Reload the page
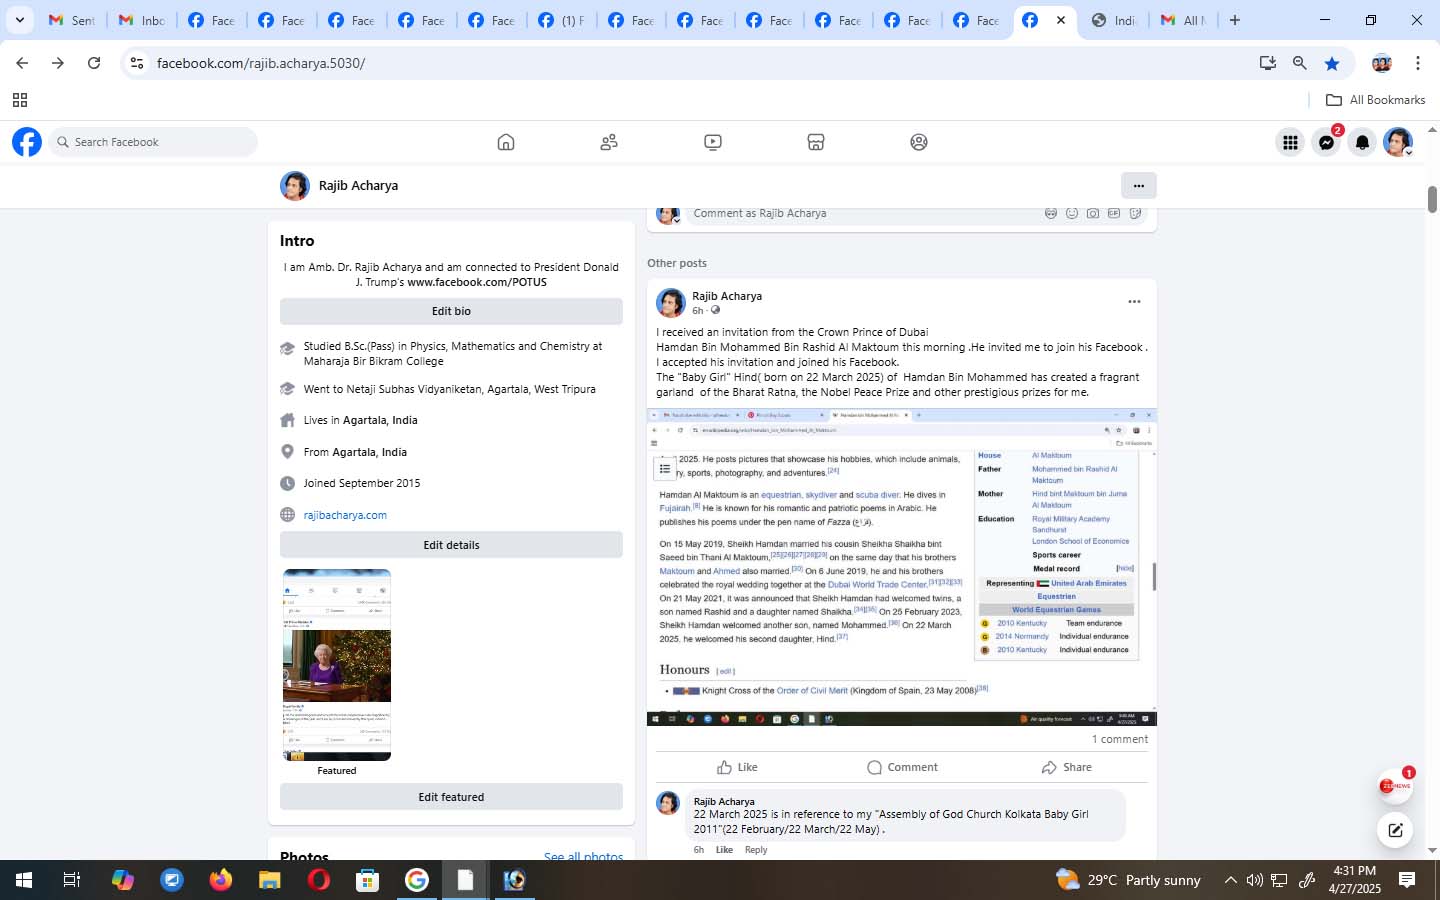This screenshot has height=900, width=1440. [94, 63]
